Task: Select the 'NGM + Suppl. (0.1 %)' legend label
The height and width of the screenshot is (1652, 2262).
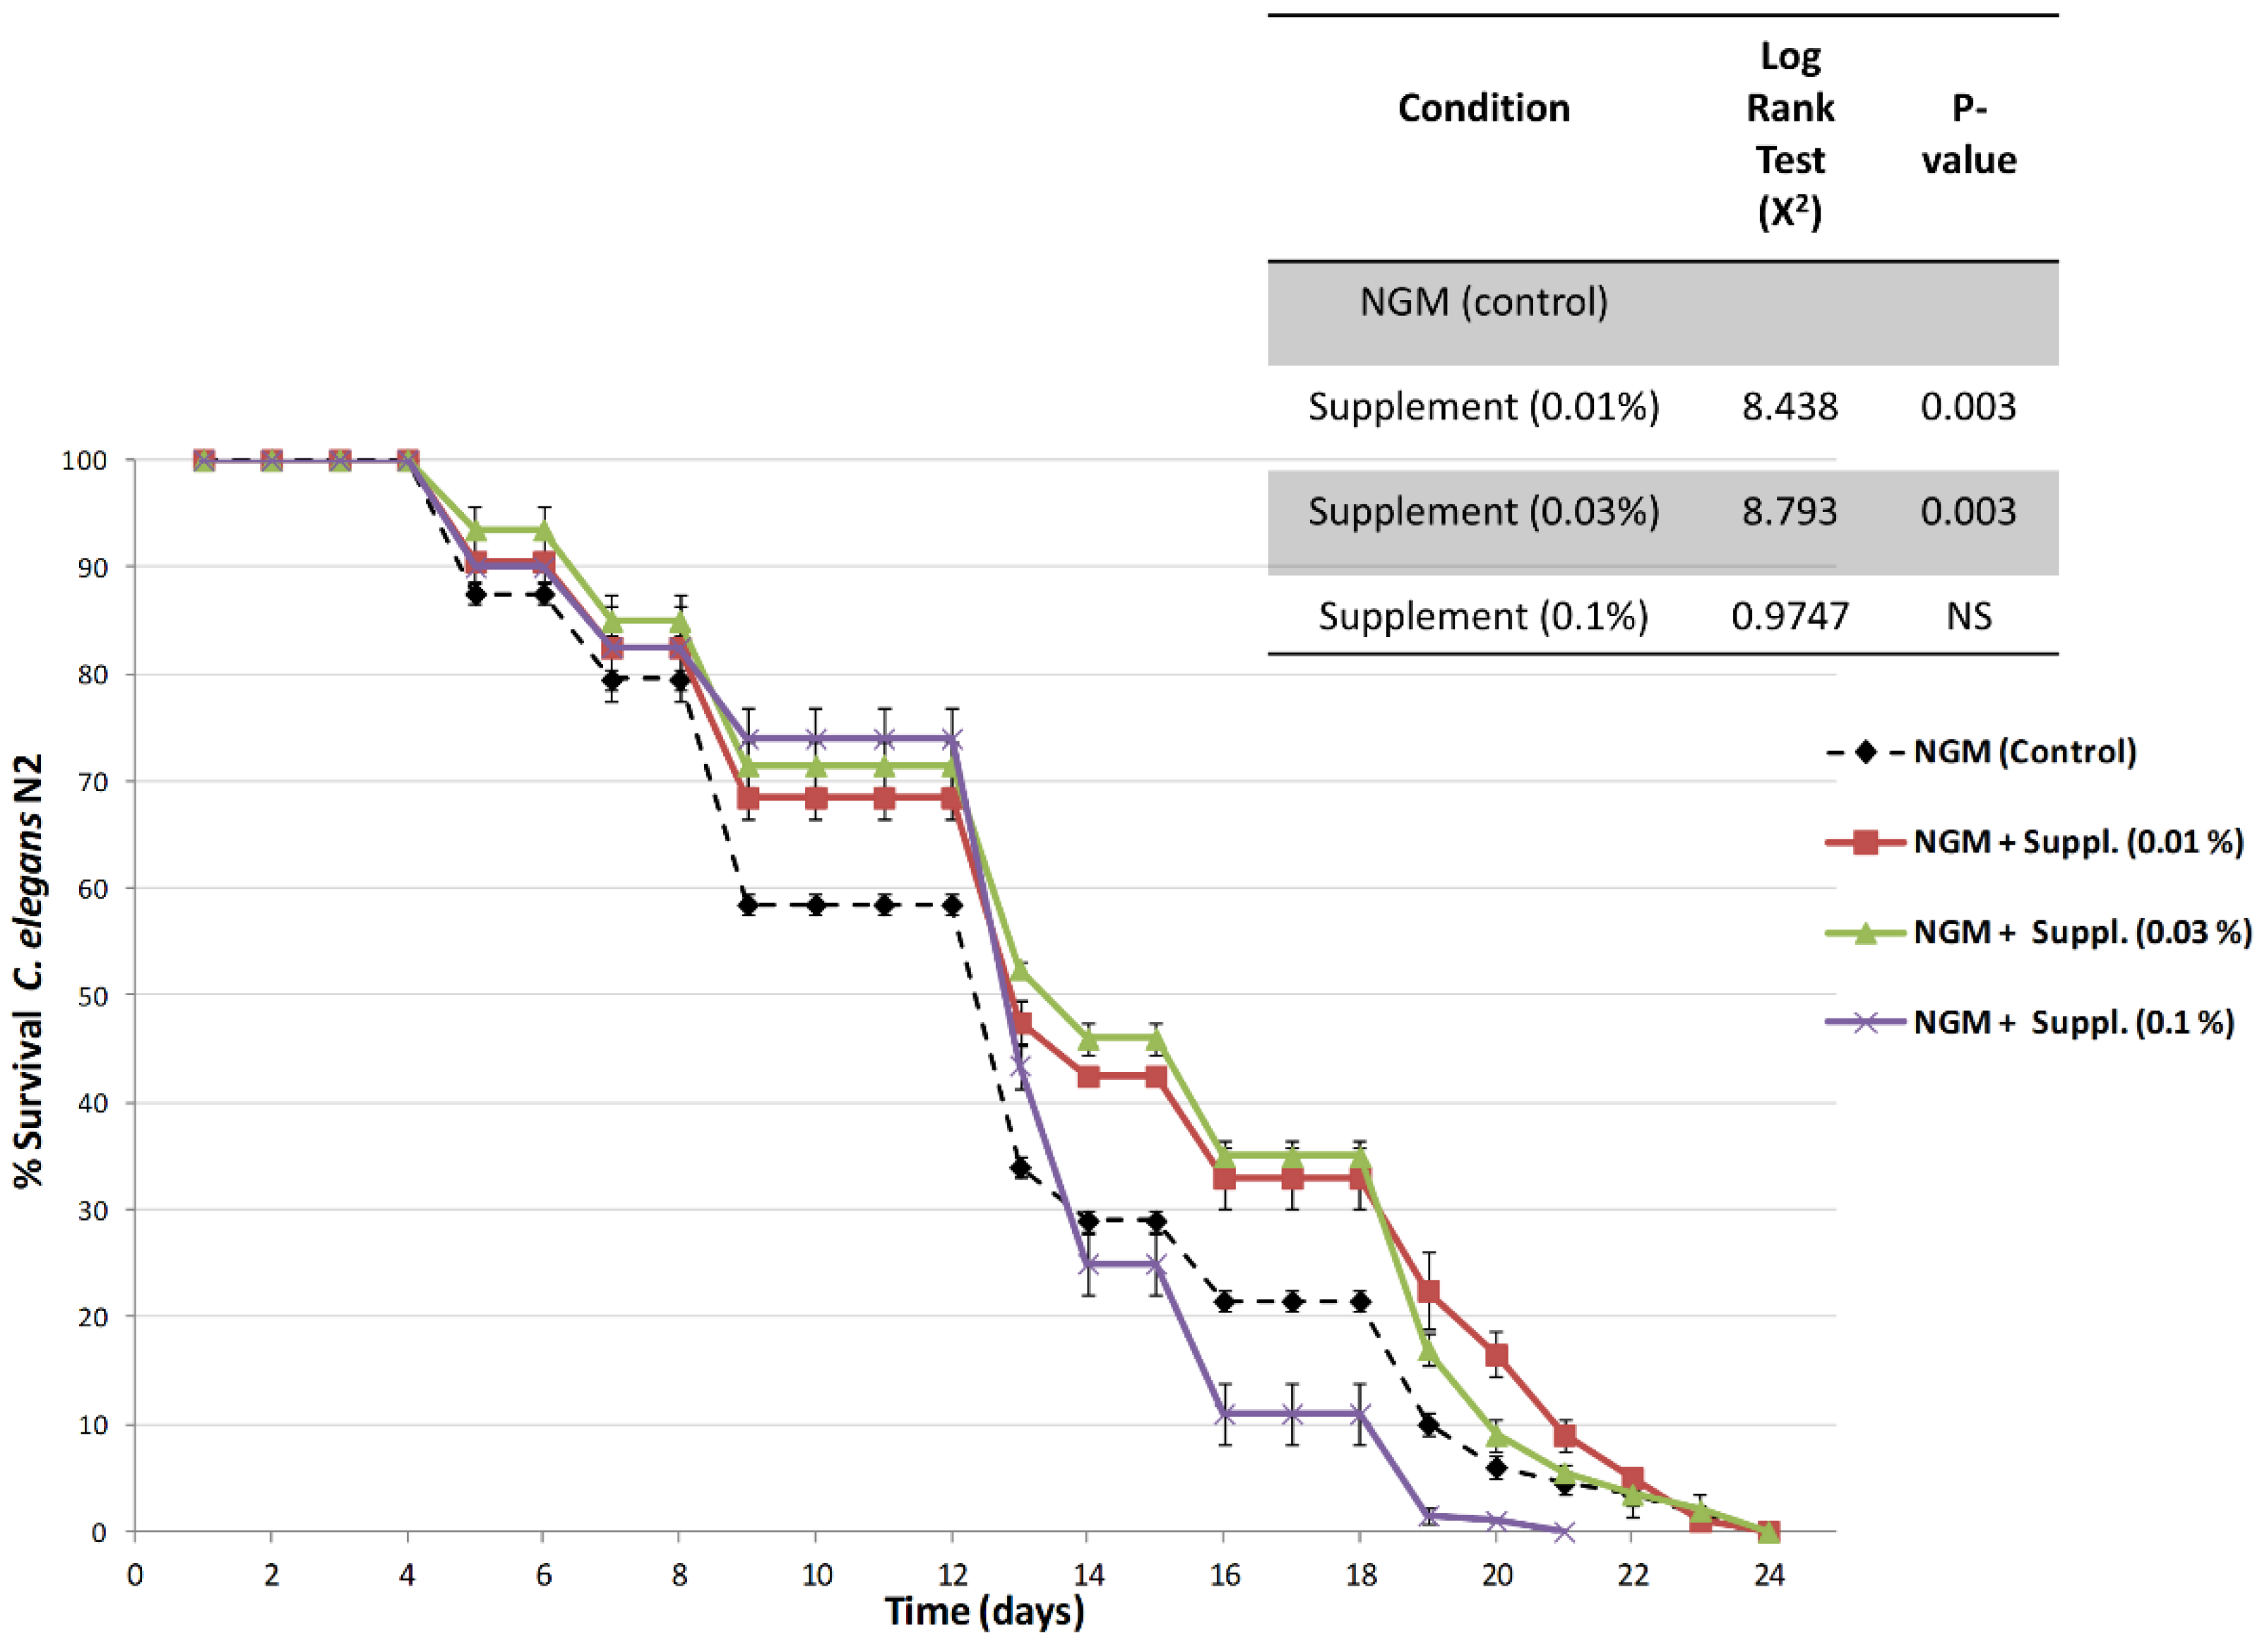Action: coord(2073,1022)
